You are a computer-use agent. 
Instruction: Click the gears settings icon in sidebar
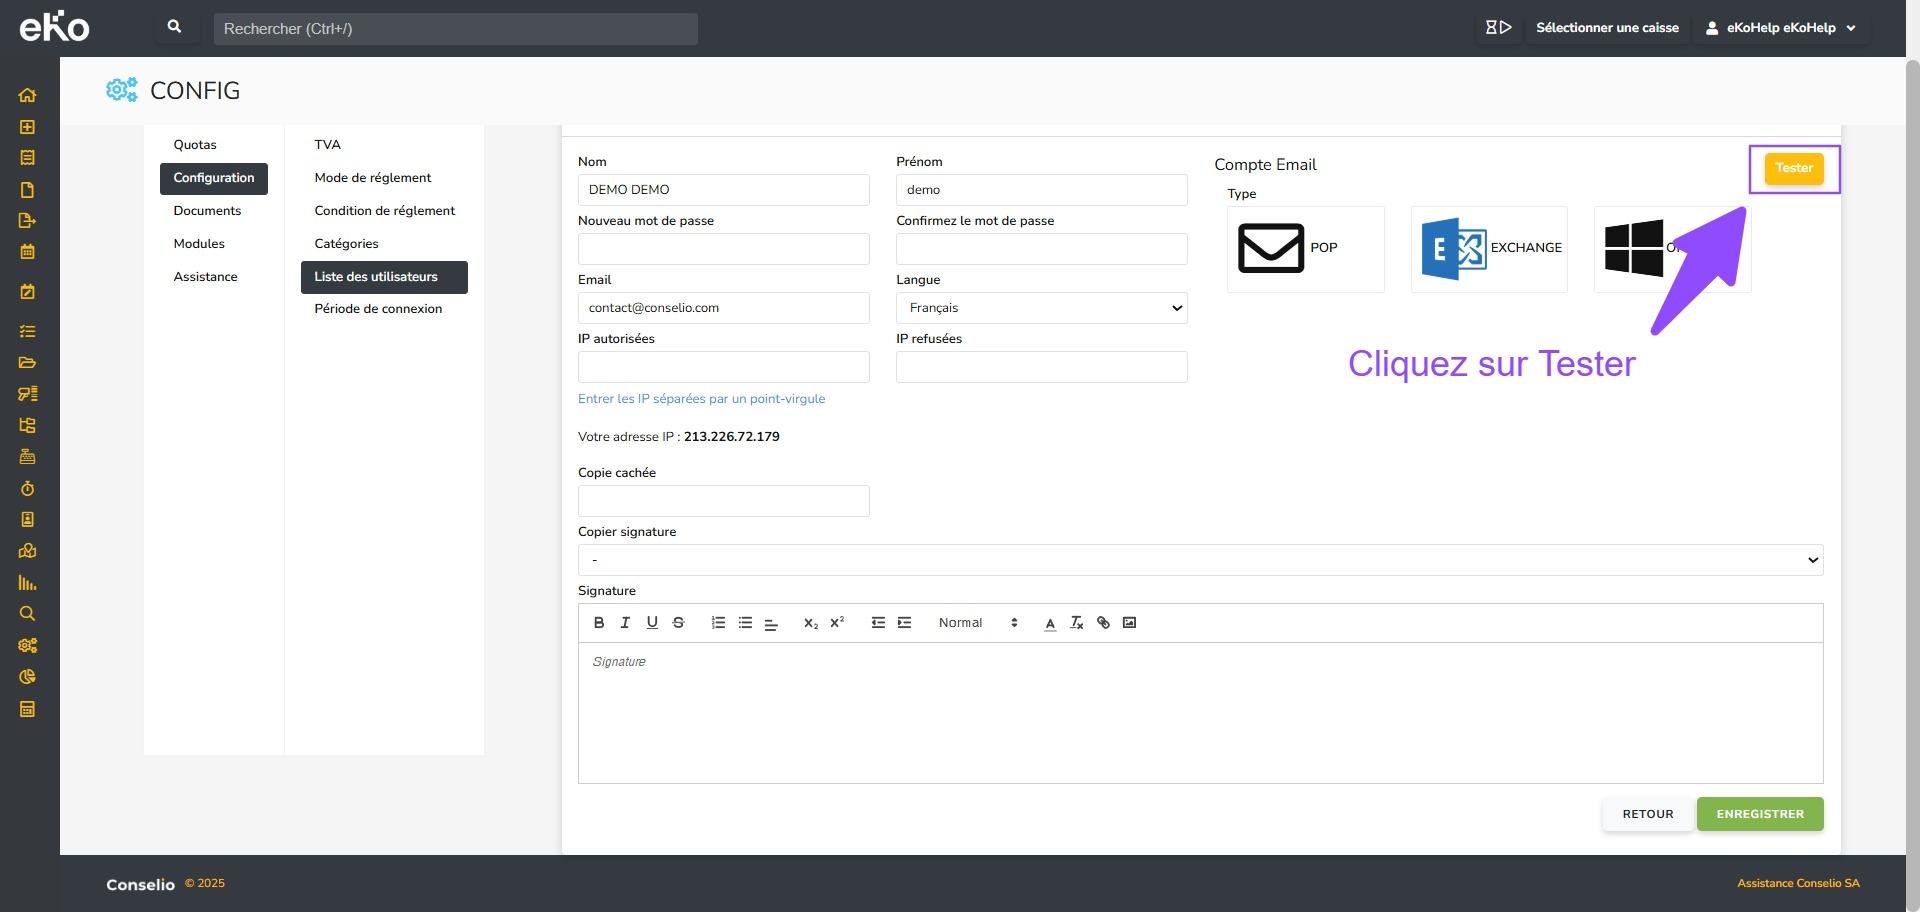click(27, 646)
